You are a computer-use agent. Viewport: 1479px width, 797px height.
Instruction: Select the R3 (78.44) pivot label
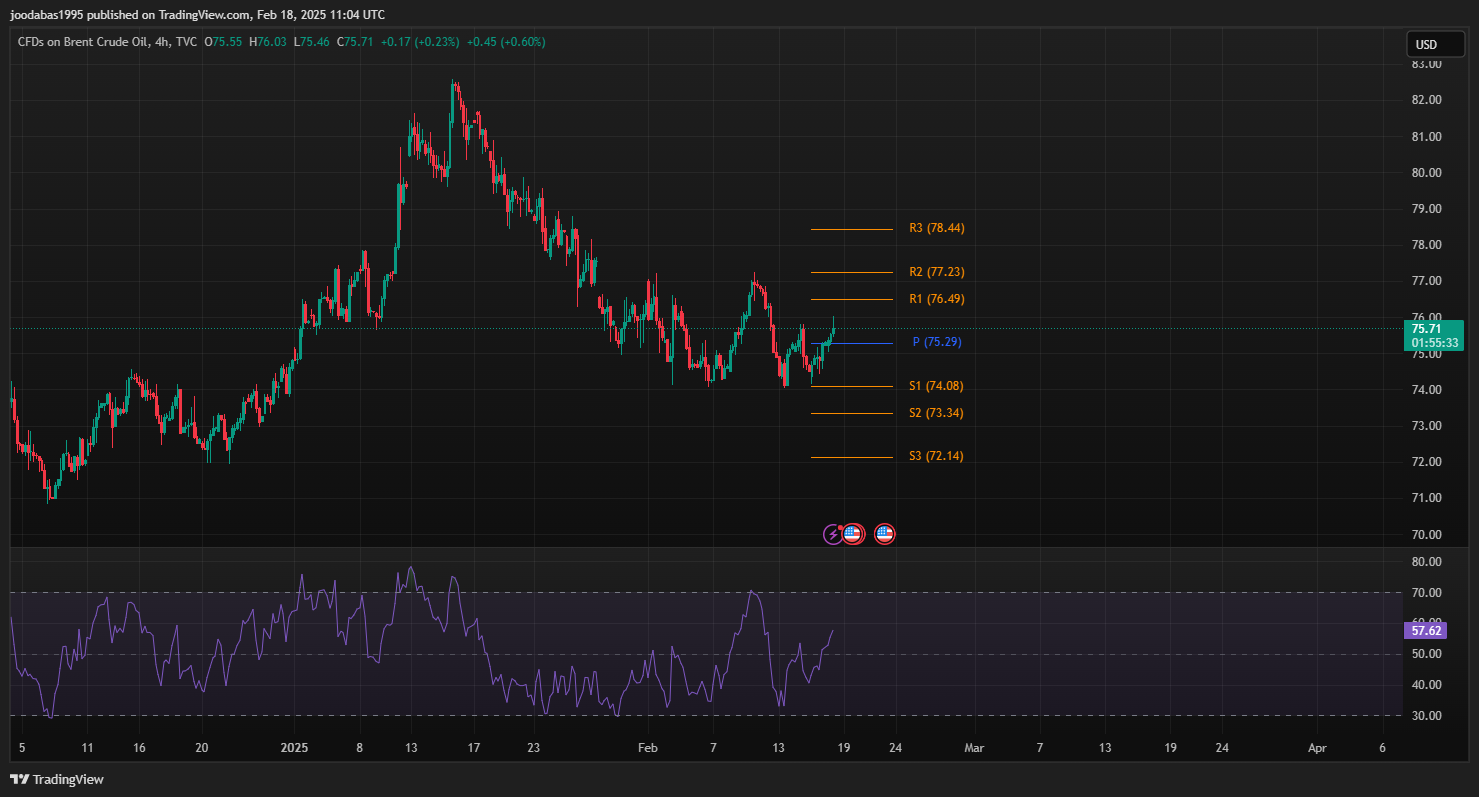pyautogui.click(x=936, y=228)
